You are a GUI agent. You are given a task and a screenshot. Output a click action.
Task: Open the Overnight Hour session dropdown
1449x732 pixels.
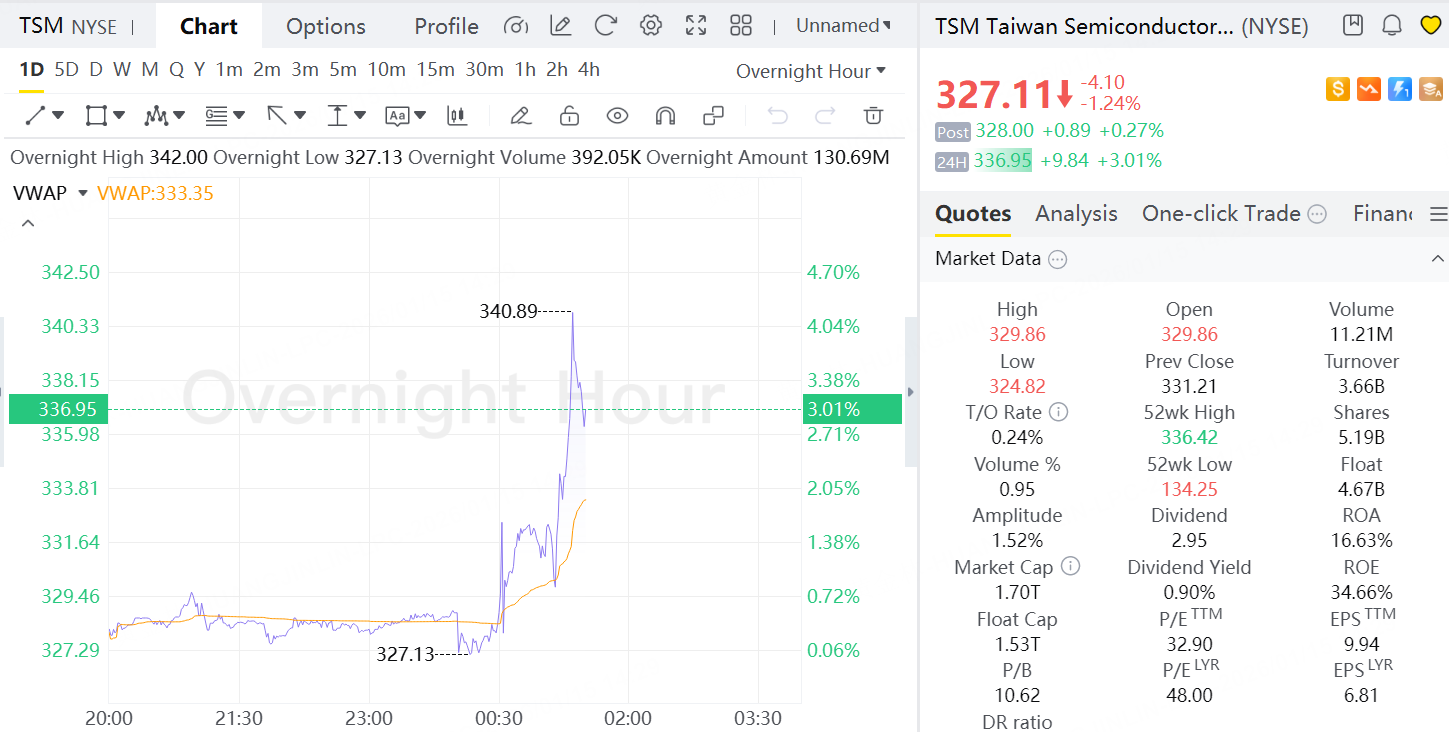[x=811, y=71]
